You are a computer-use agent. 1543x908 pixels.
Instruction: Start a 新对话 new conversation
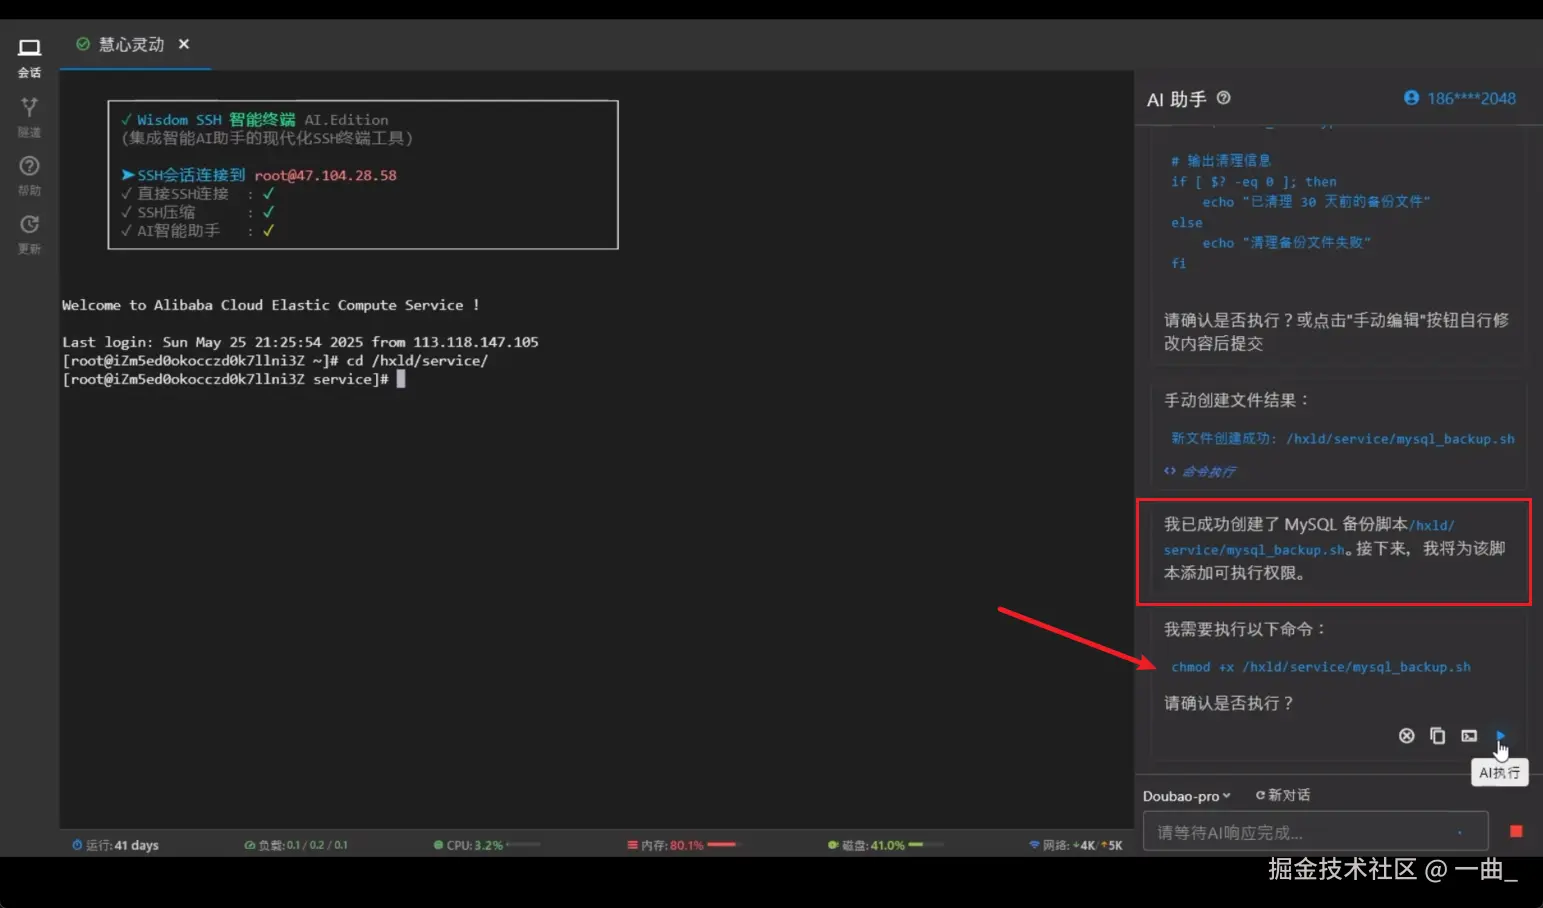pos(1283,795)
